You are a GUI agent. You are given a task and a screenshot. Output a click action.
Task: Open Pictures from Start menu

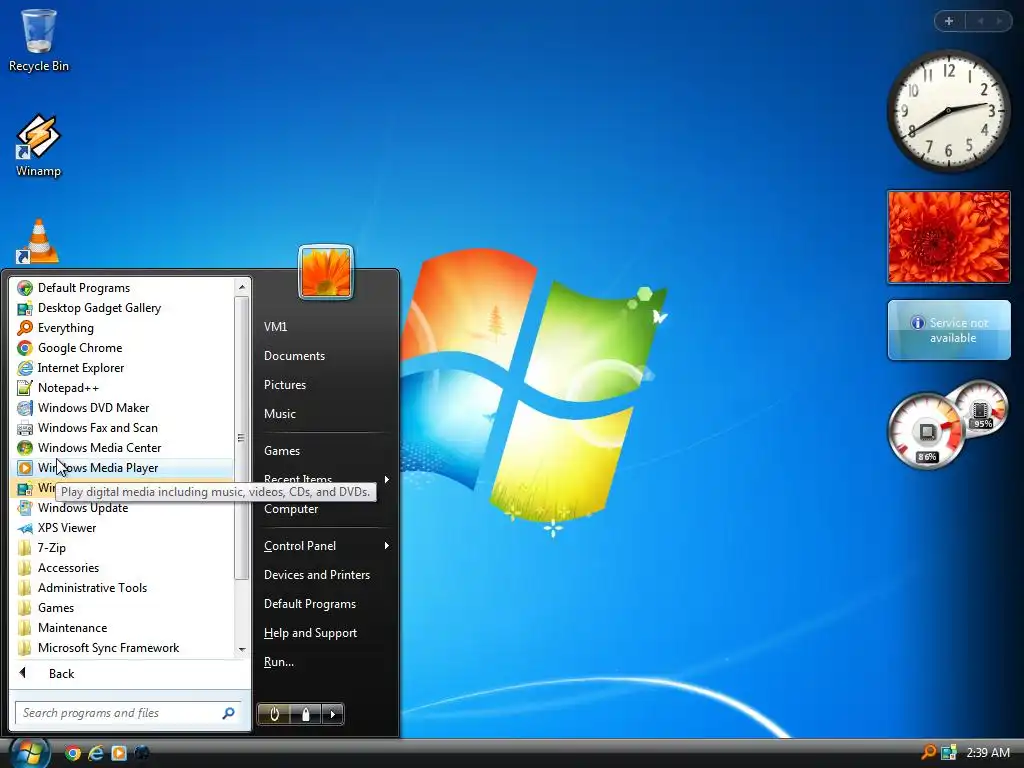coord(285,385)
